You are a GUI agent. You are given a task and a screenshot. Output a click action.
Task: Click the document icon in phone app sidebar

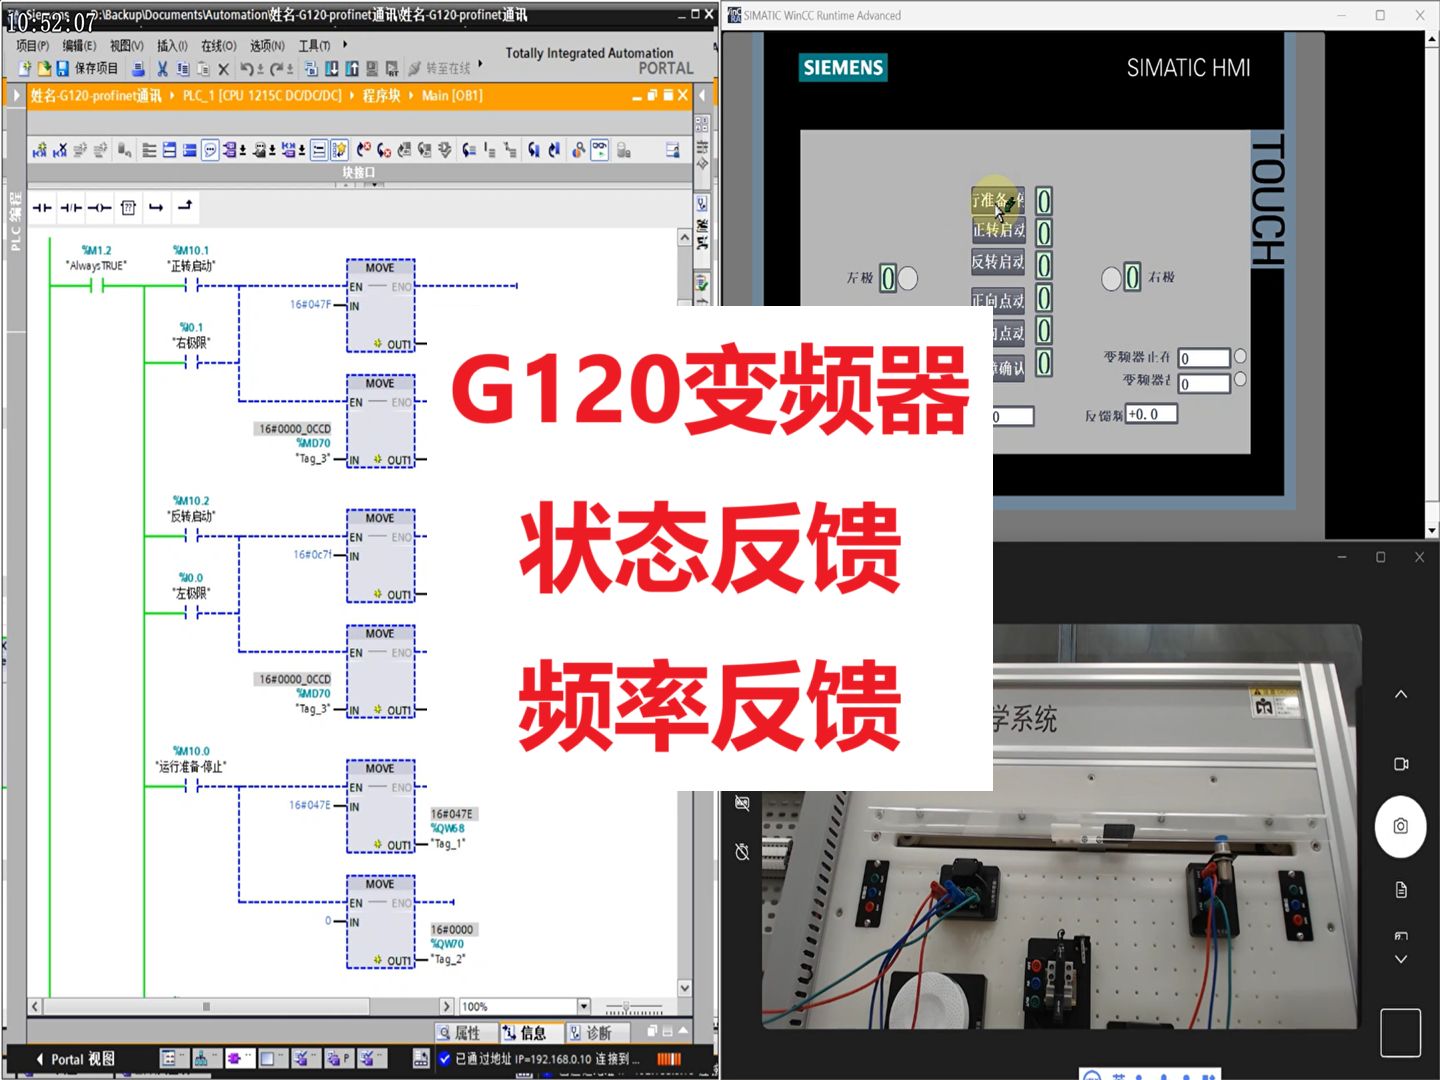click(x=1401, y=890)
